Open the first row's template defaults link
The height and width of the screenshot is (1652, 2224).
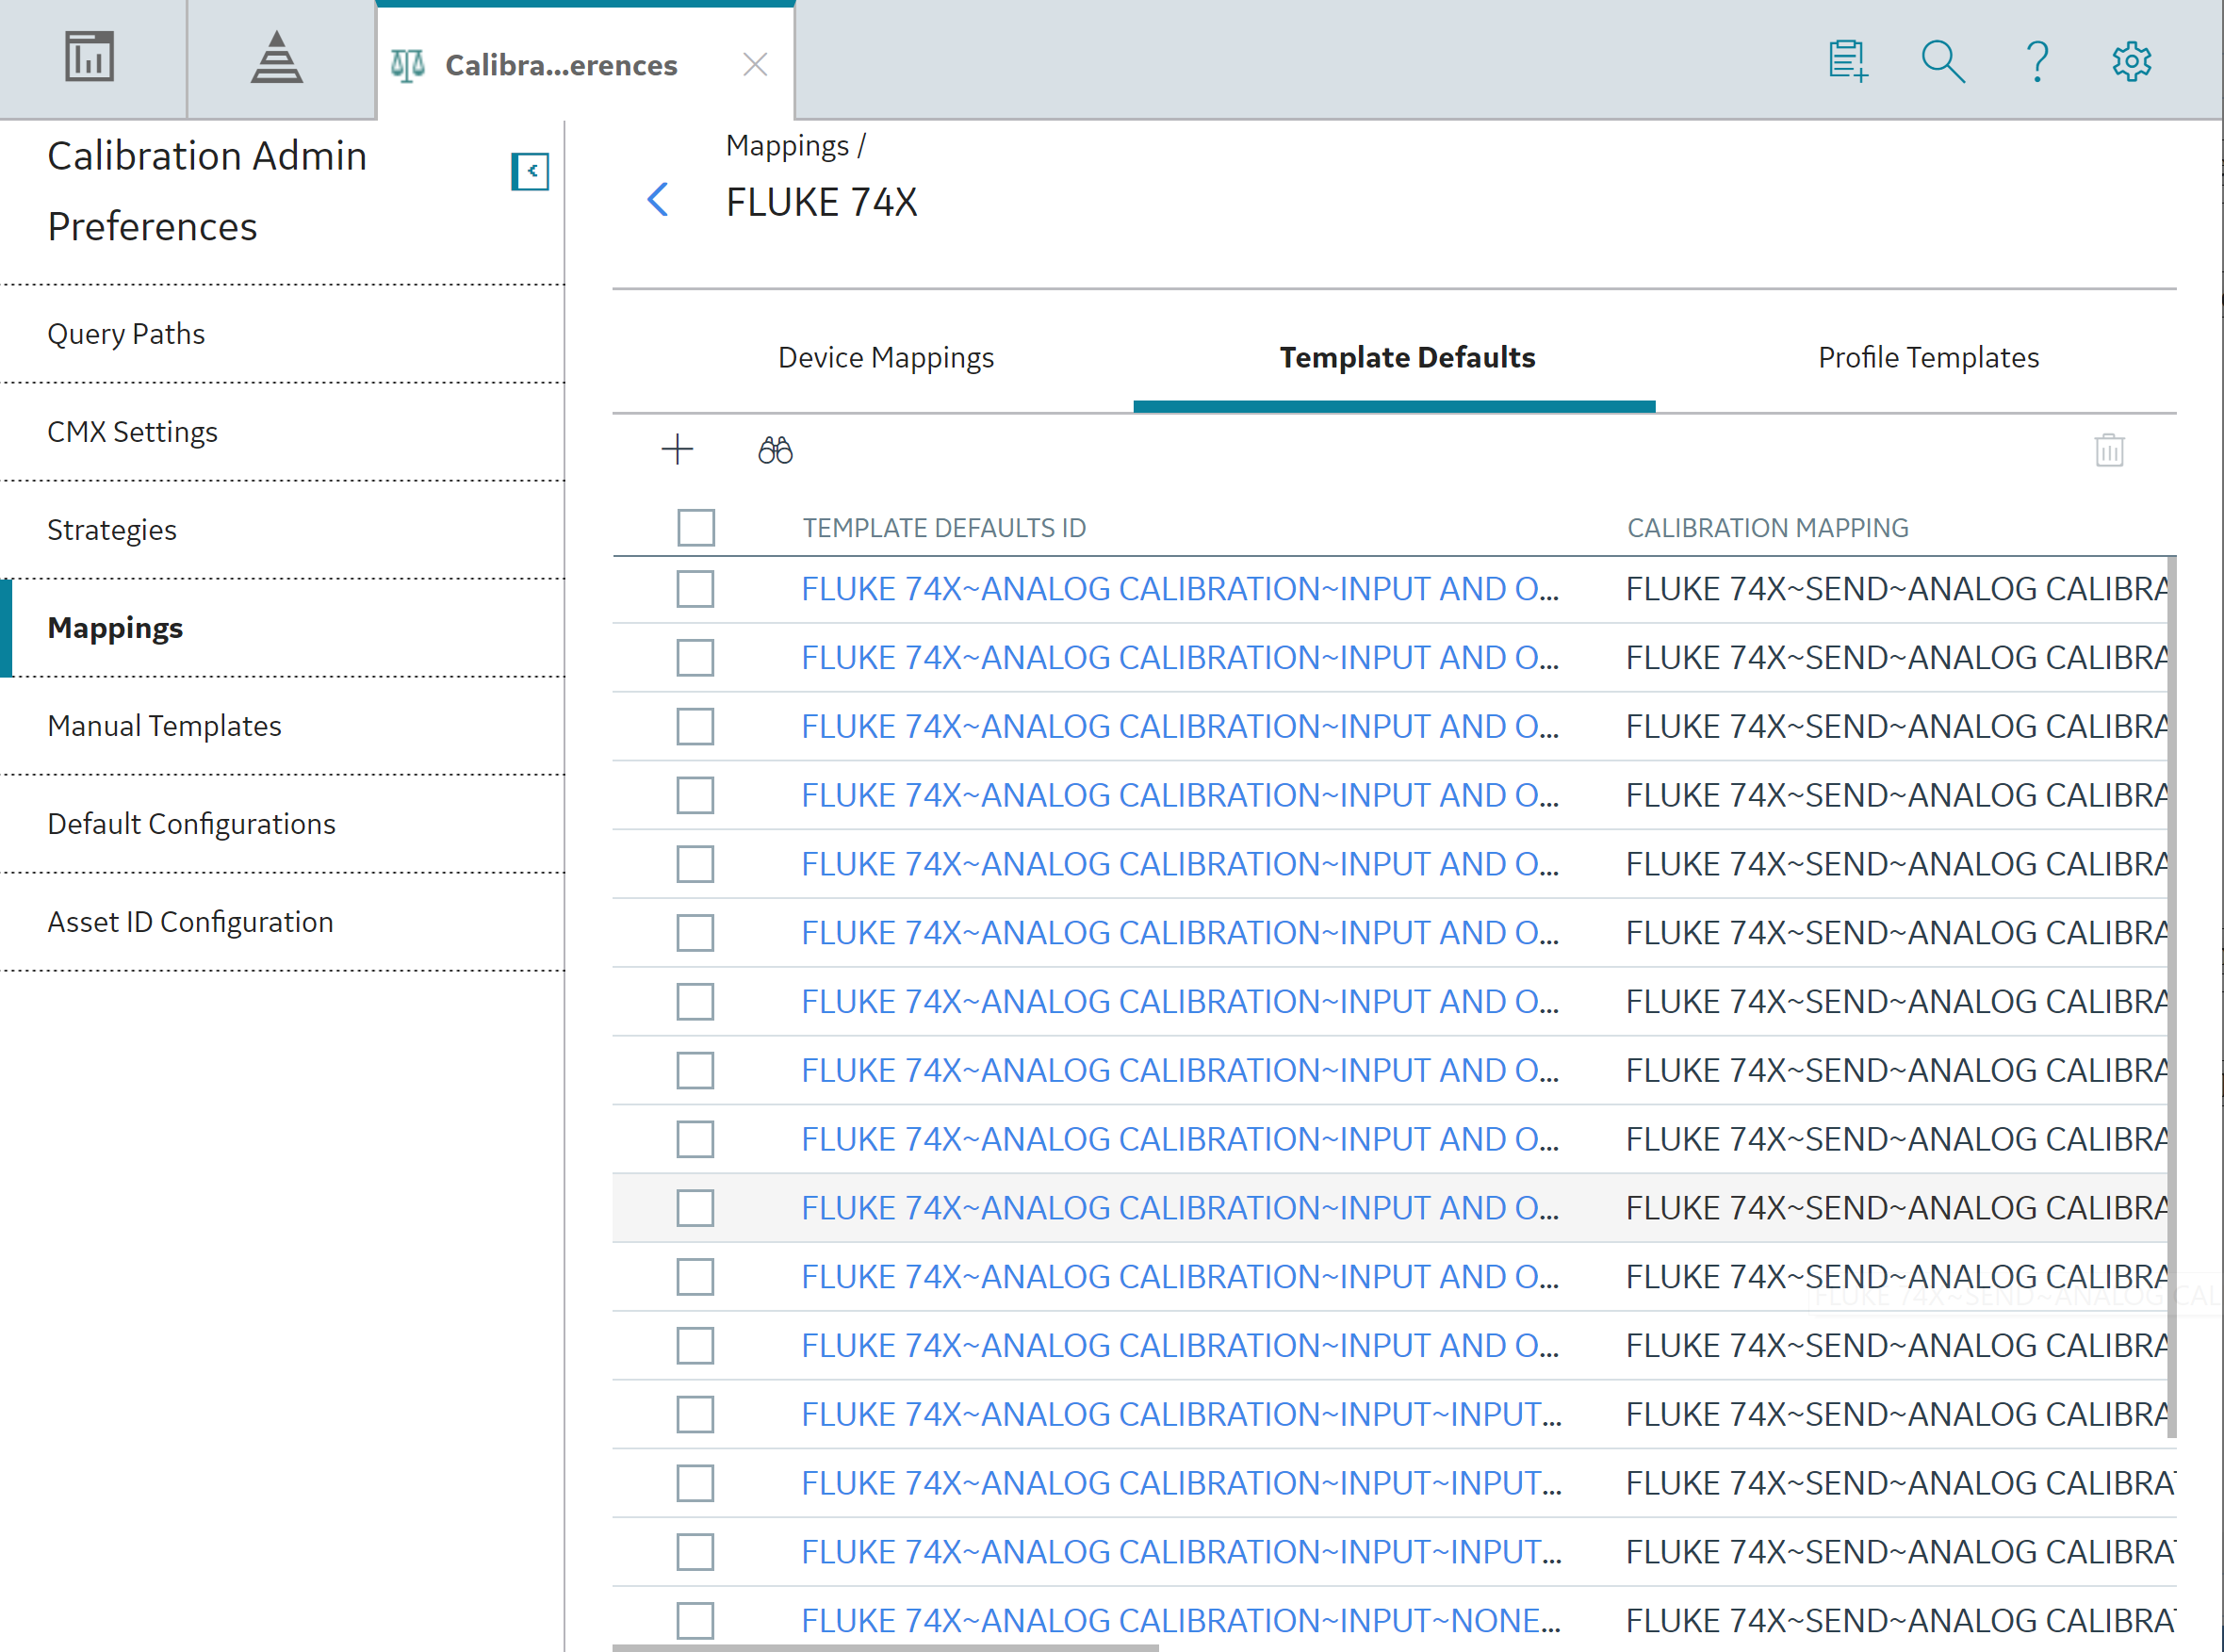point(1180,590)
